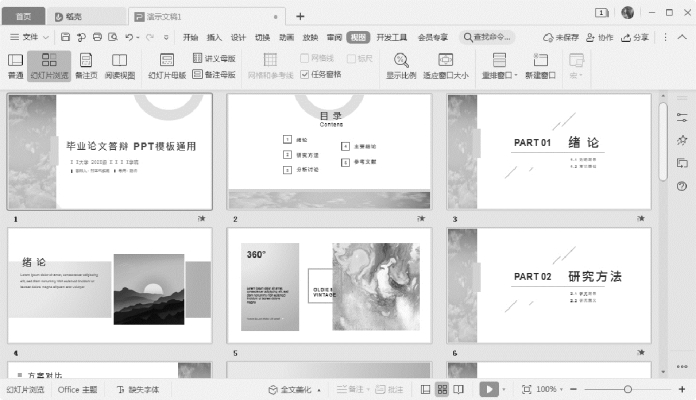Open the 切换 transitions tab
The width and height of the screenshot is (696, 400).
[262, 37]
